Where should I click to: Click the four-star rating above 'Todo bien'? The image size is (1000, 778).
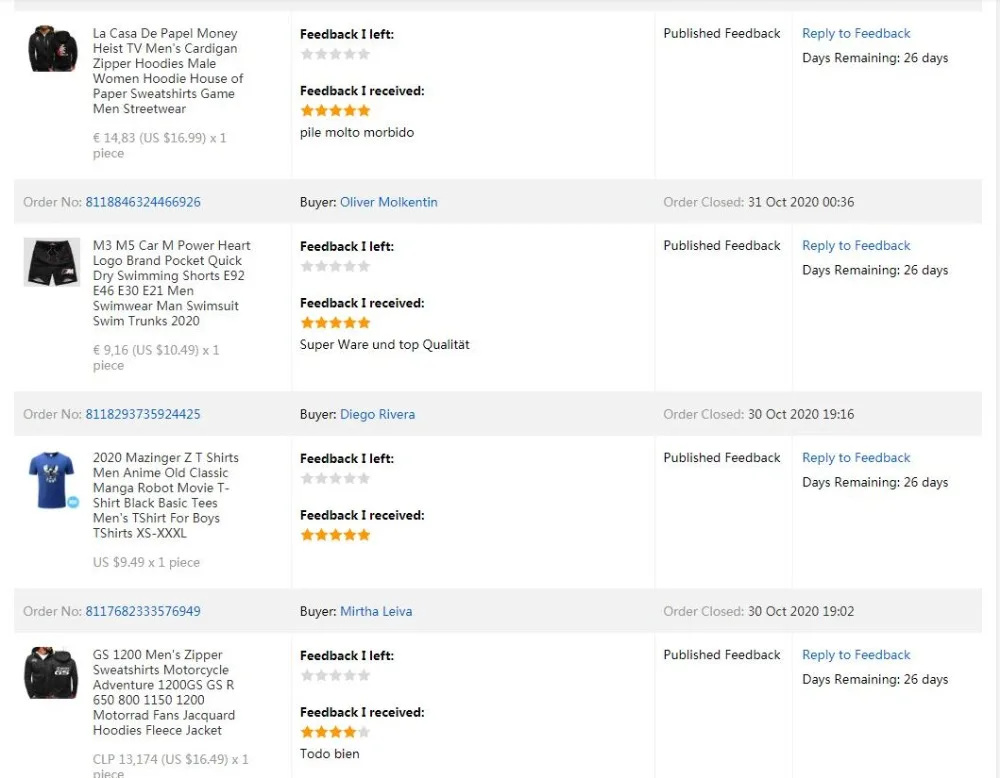[335, 732]
